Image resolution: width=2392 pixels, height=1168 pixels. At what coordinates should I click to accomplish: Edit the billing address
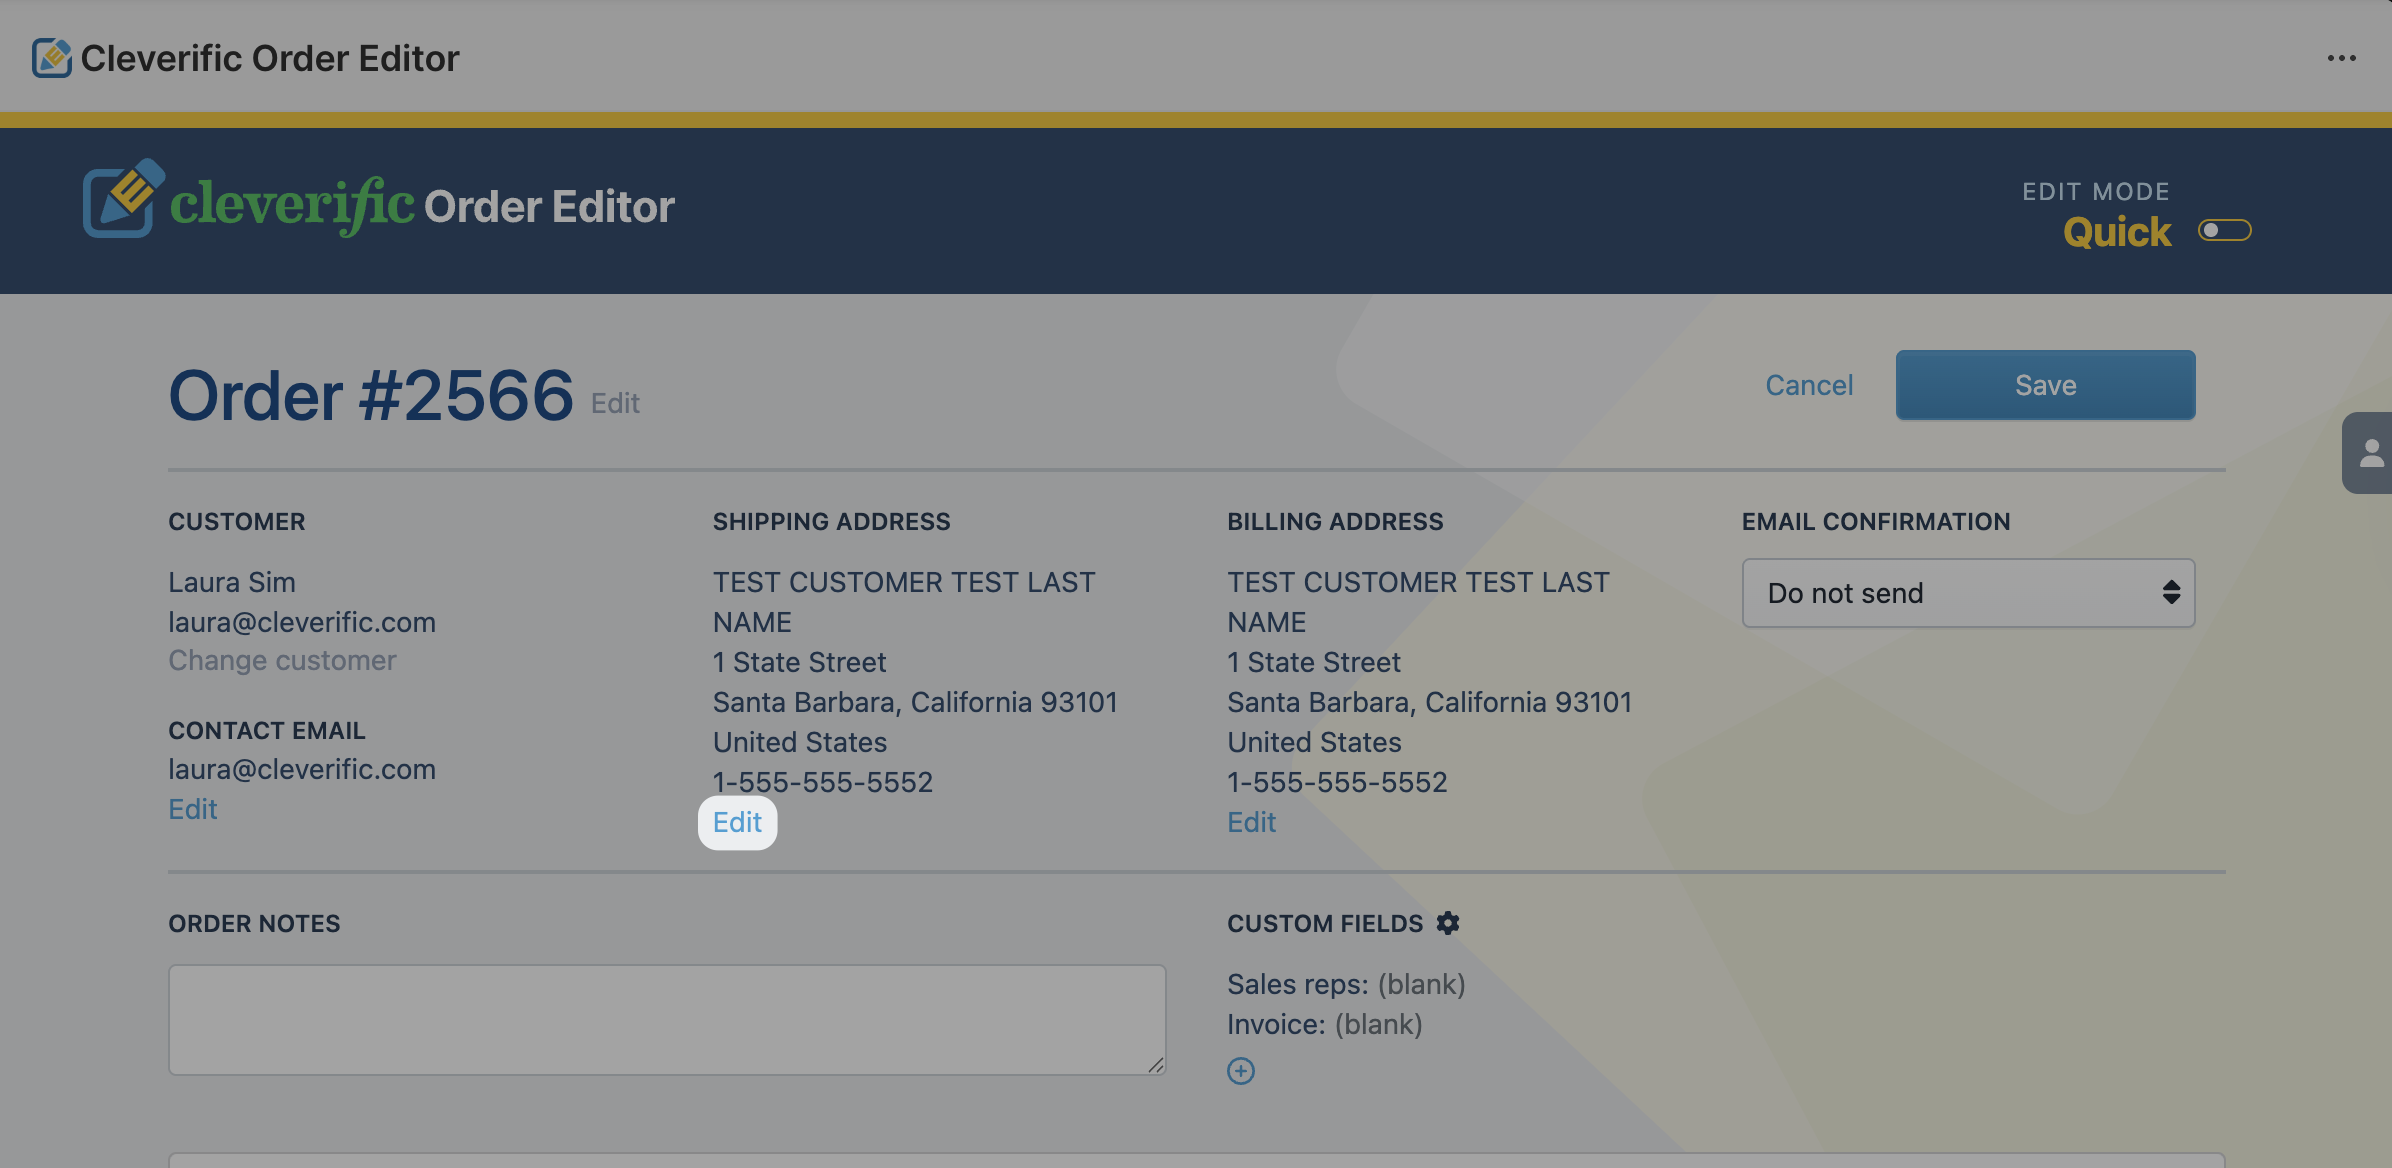point(1252,822)
